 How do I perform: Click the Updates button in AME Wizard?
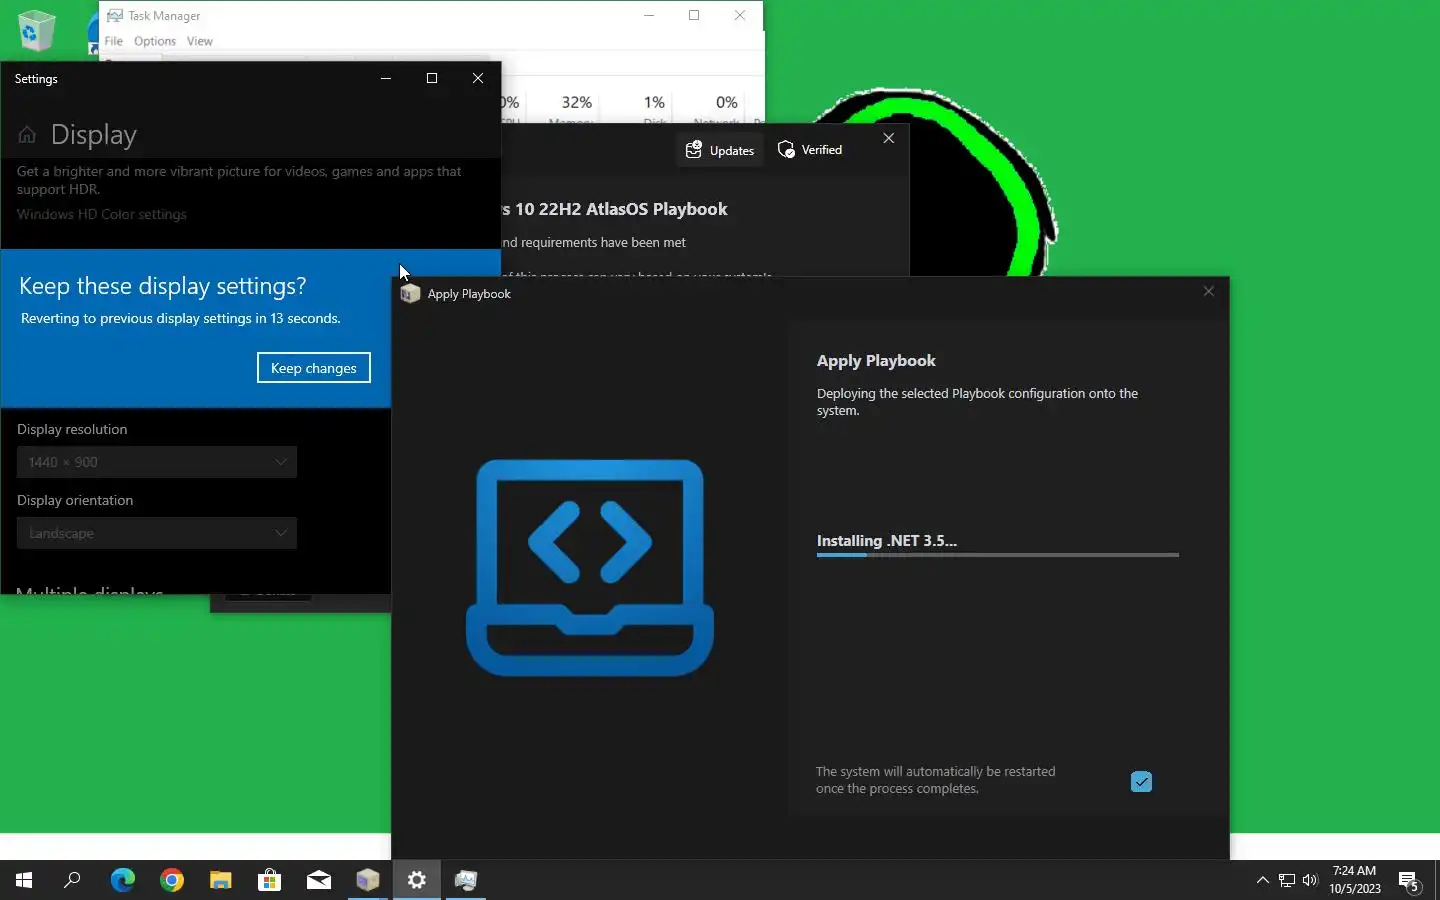(x=719, y=150)
